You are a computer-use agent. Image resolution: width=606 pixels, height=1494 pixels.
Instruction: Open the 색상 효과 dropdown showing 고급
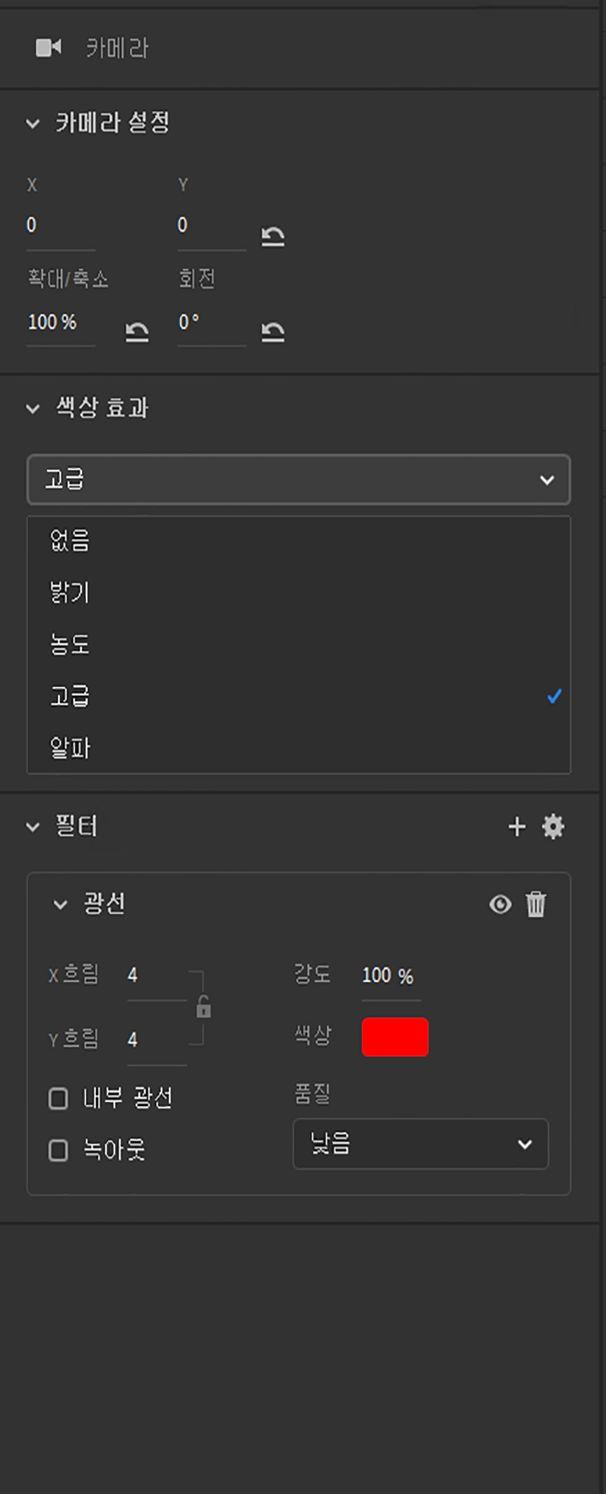(298, 480)
